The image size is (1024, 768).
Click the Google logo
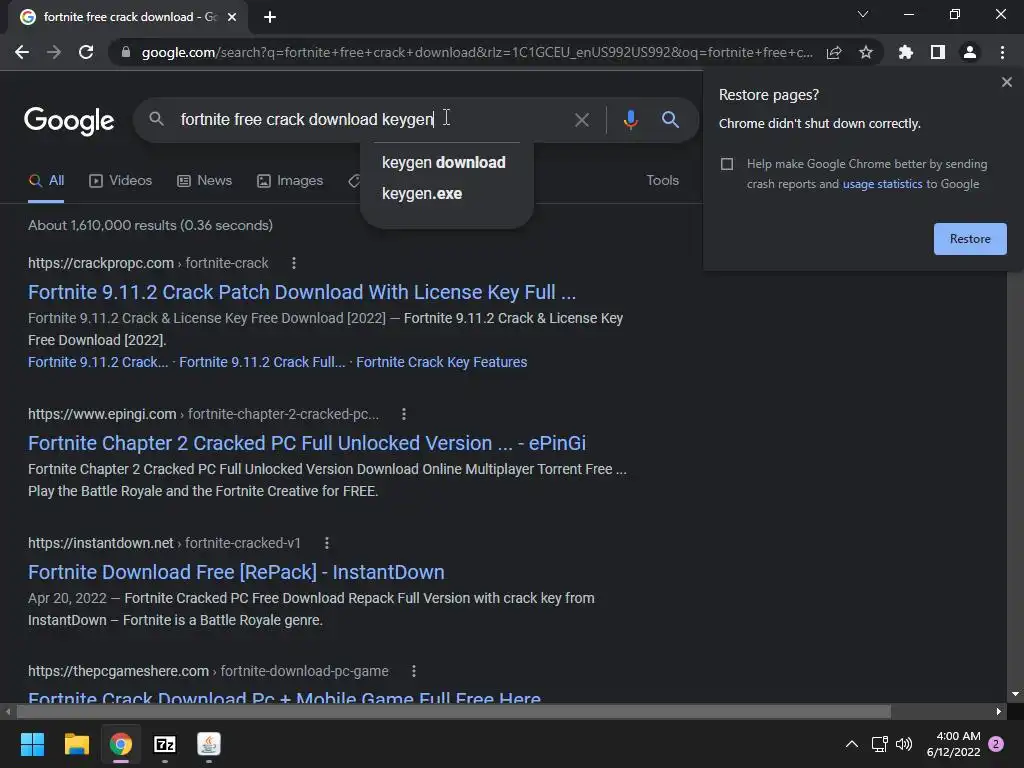[69, 121]
